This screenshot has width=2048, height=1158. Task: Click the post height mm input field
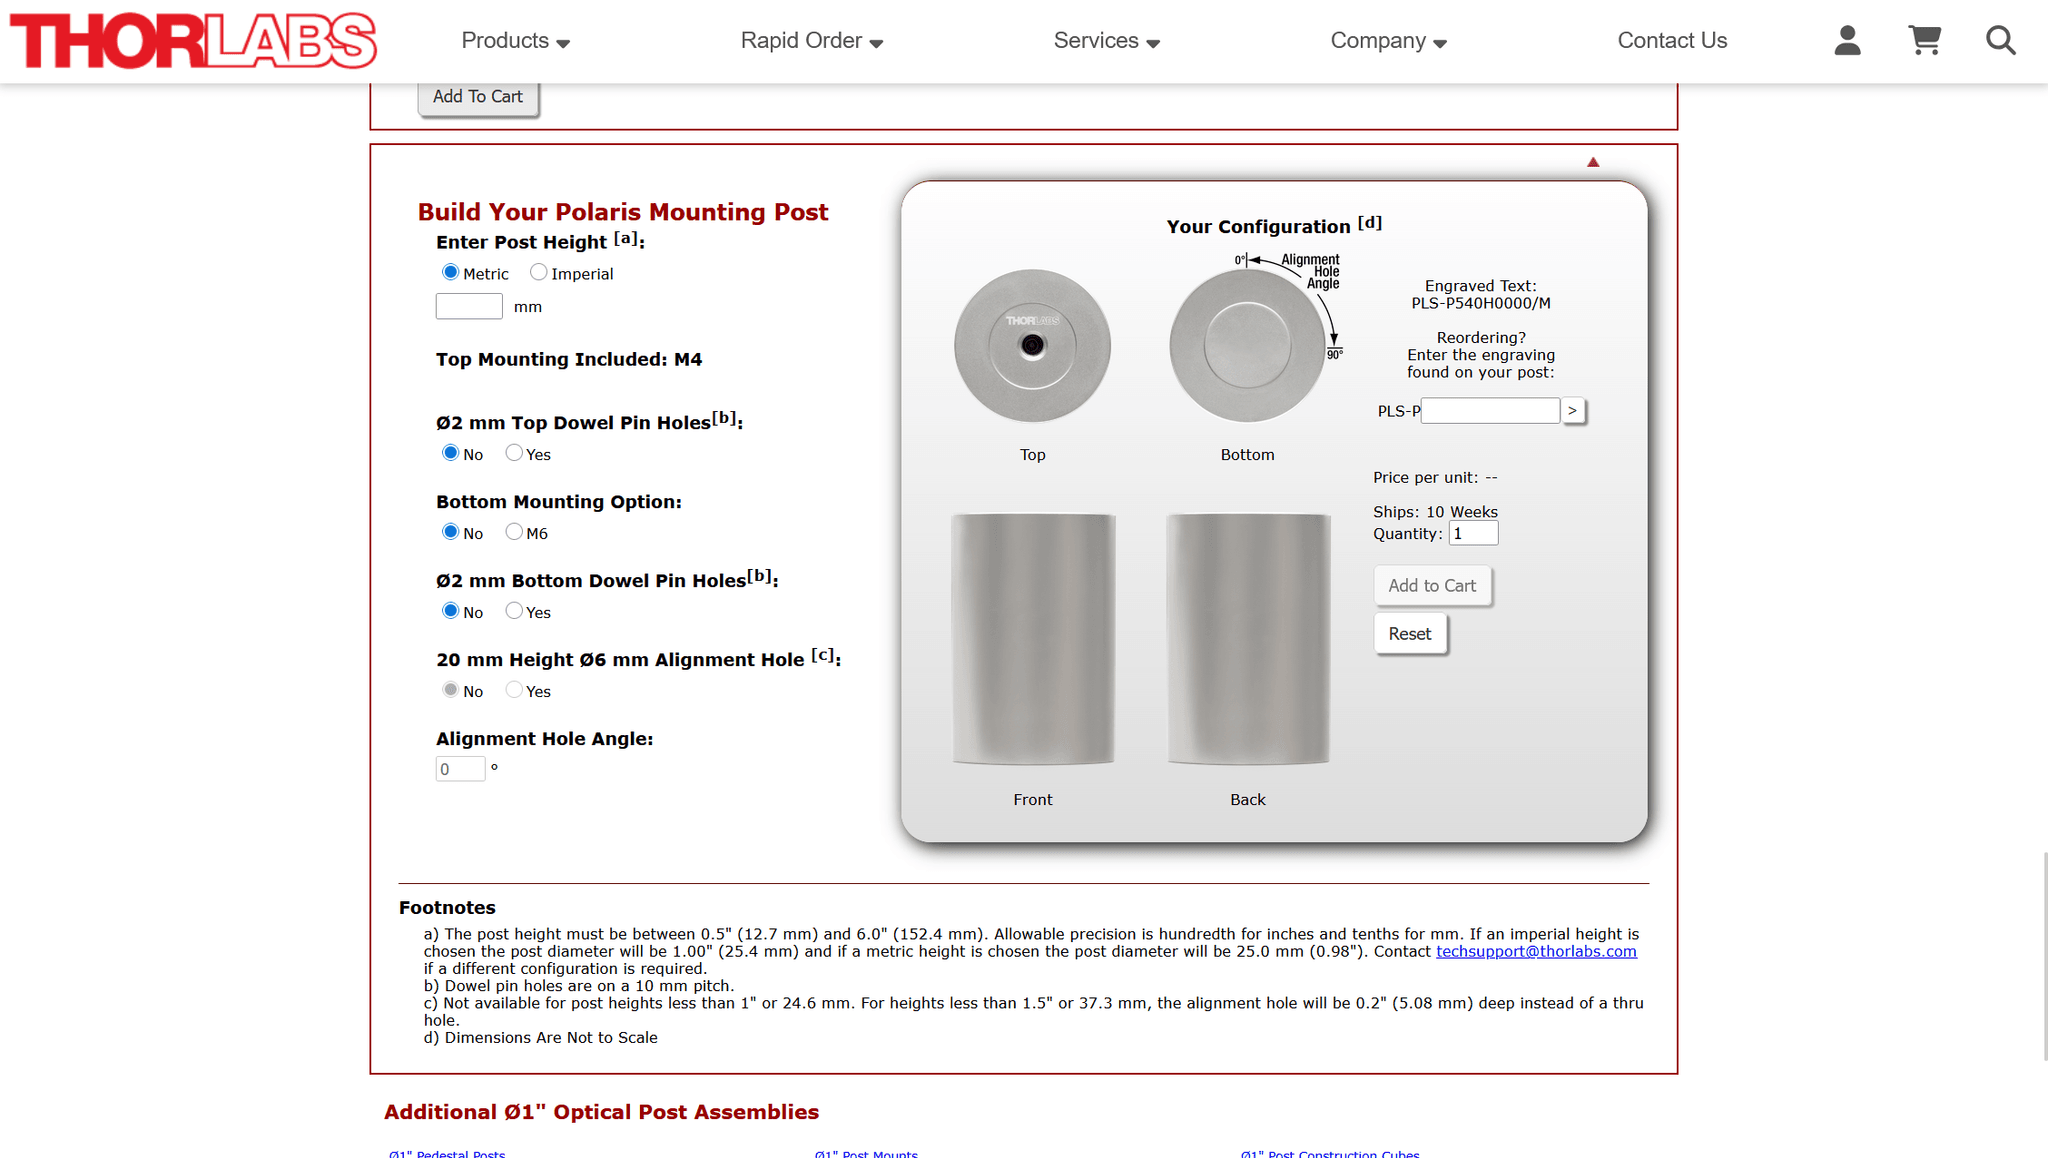point(469,306)
